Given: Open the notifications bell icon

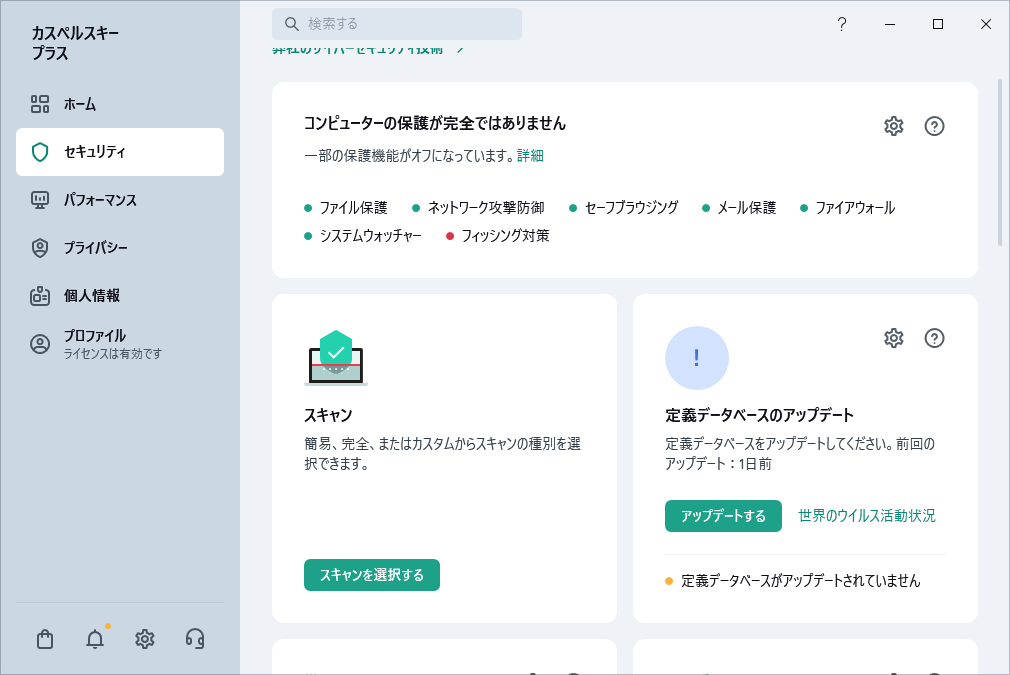Looking at the screenshot, I should 95,639.
